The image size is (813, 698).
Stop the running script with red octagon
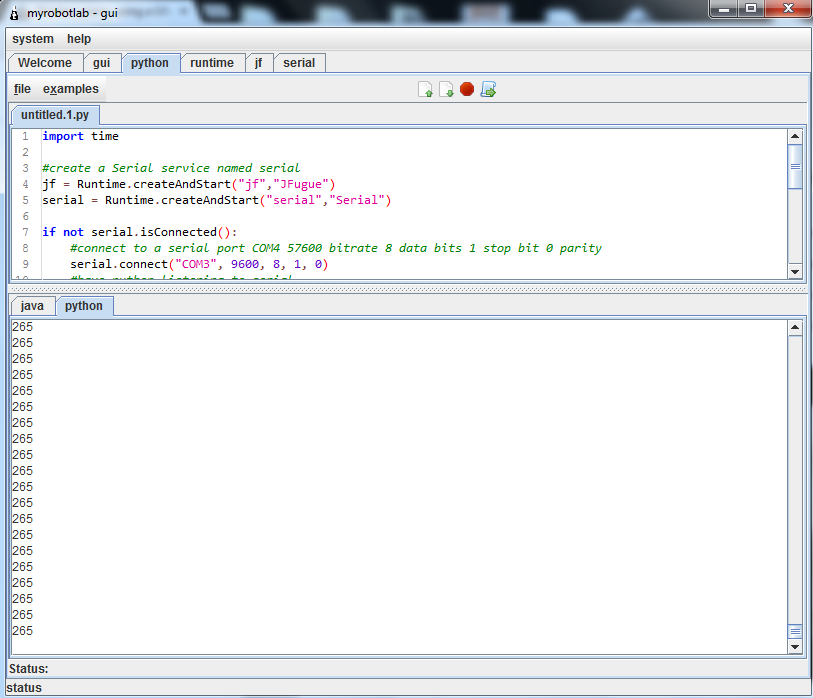coord(467,89)
